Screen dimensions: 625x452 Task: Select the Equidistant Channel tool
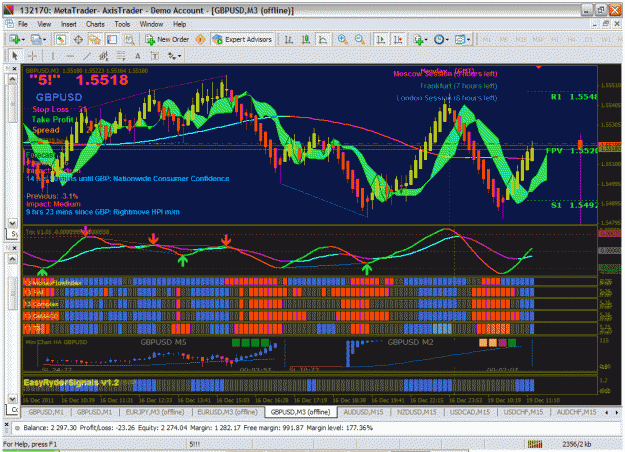tap(104, 56)
